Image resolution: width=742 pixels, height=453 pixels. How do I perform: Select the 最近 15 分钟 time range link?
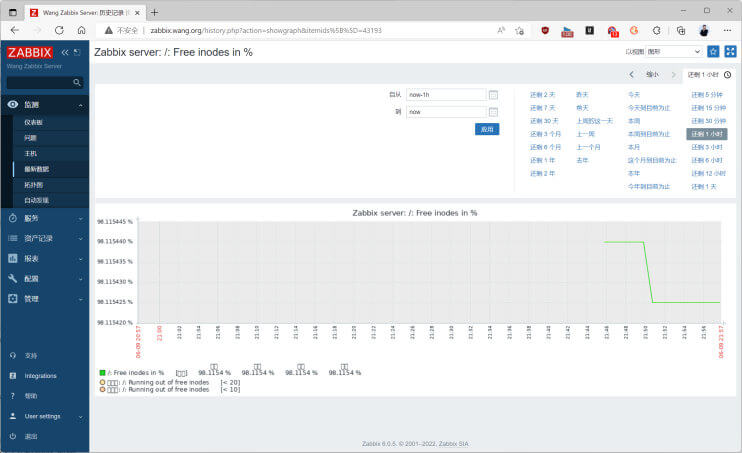pyautogui.click(x=708, y=108)
